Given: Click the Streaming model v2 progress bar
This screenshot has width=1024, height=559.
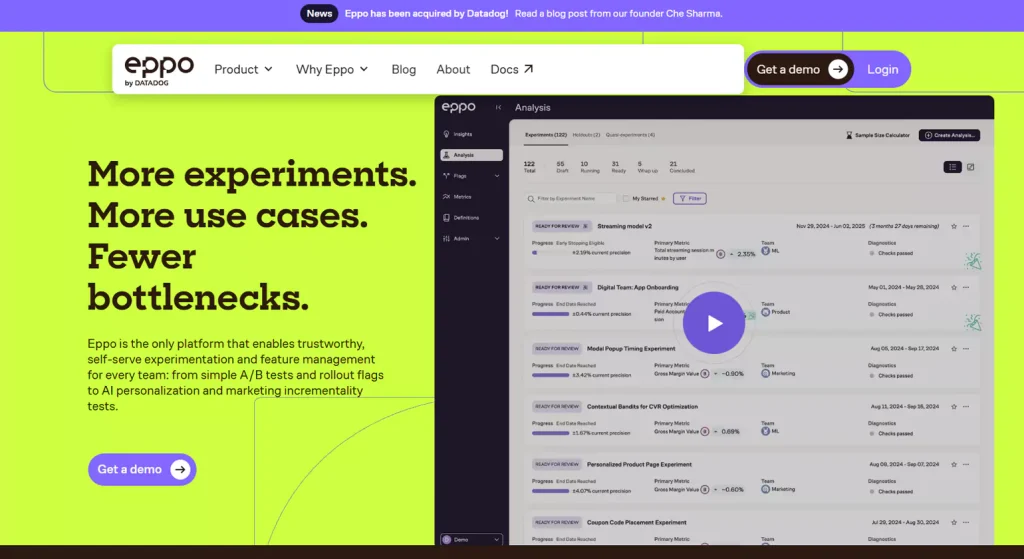Looking at the screenshot, I should pyautogui.click(x=550, y=252).
